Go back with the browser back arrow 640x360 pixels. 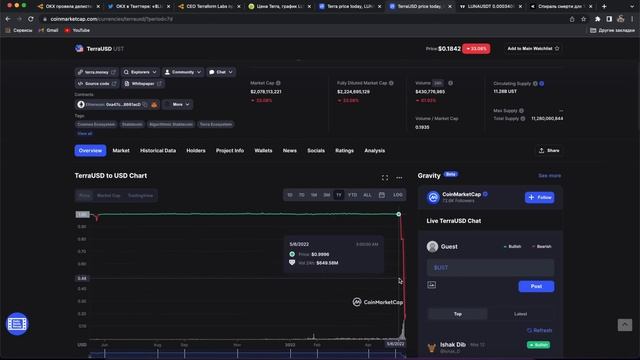click(x=8, y=19)
